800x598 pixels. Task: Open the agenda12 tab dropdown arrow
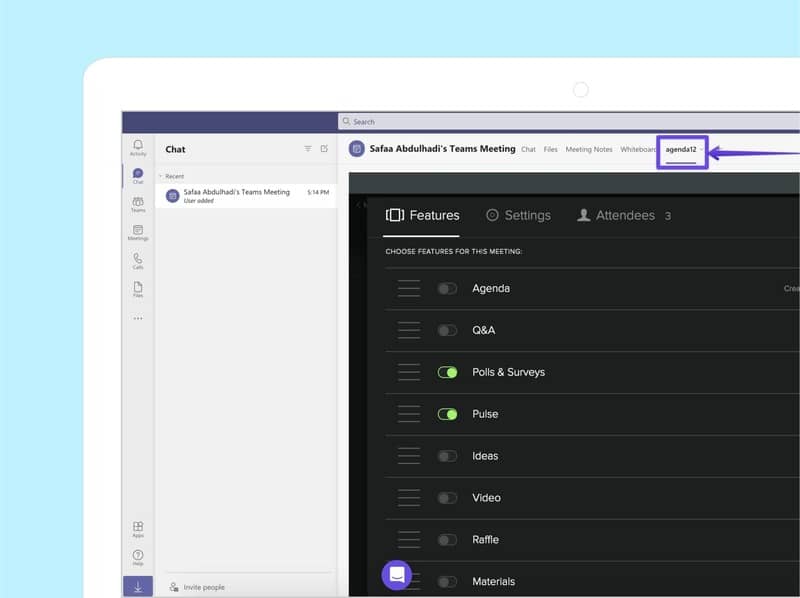pyautogui.click(x=702, y=150)
